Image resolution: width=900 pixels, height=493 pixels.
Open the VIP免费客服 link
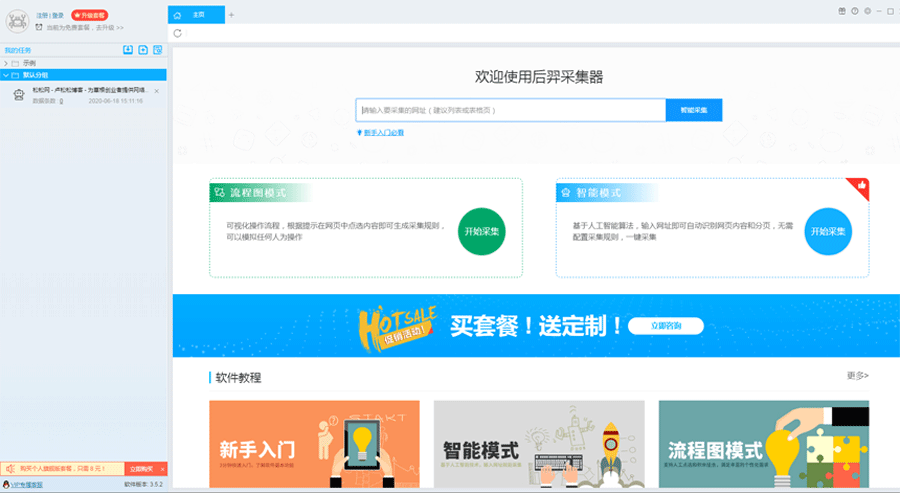[27, 484]
